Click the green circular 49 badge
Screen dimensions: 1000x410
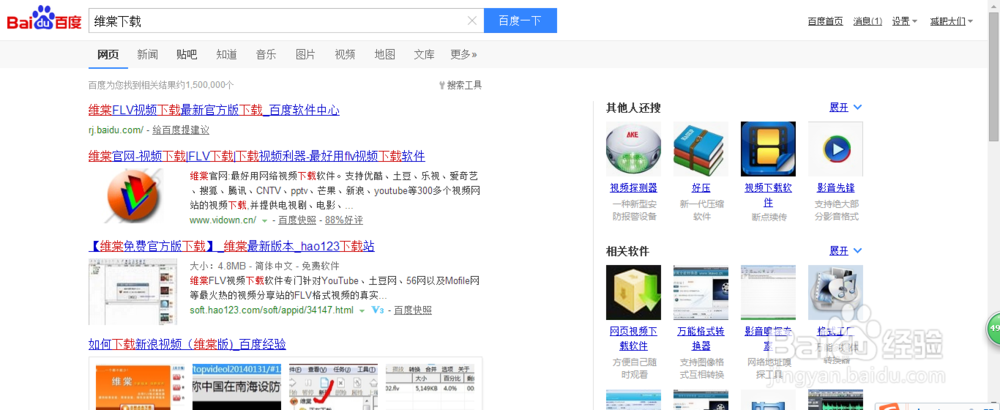(x=994, y=327)
